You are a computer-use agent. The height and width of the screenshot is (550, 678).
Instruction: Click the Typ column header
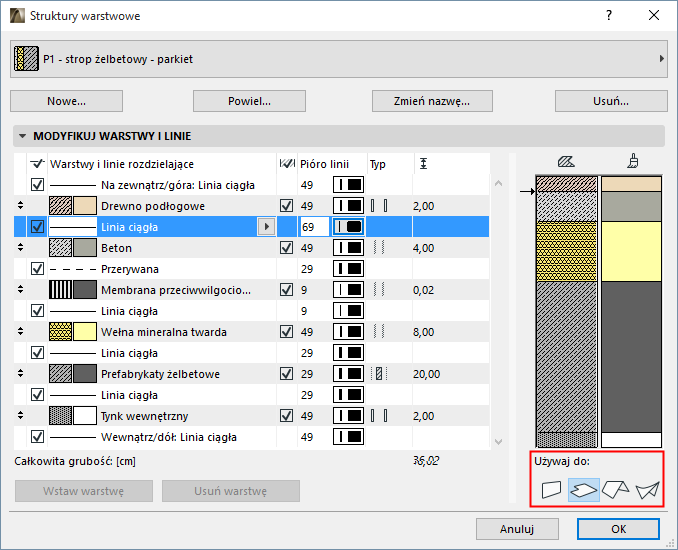(377, 164)
